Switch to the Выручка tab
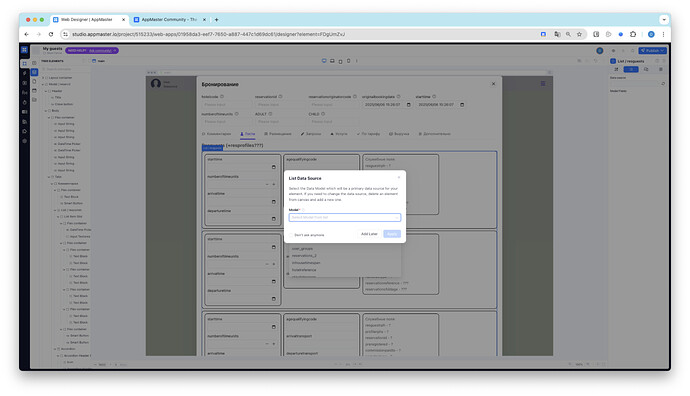 pos(399,134)
